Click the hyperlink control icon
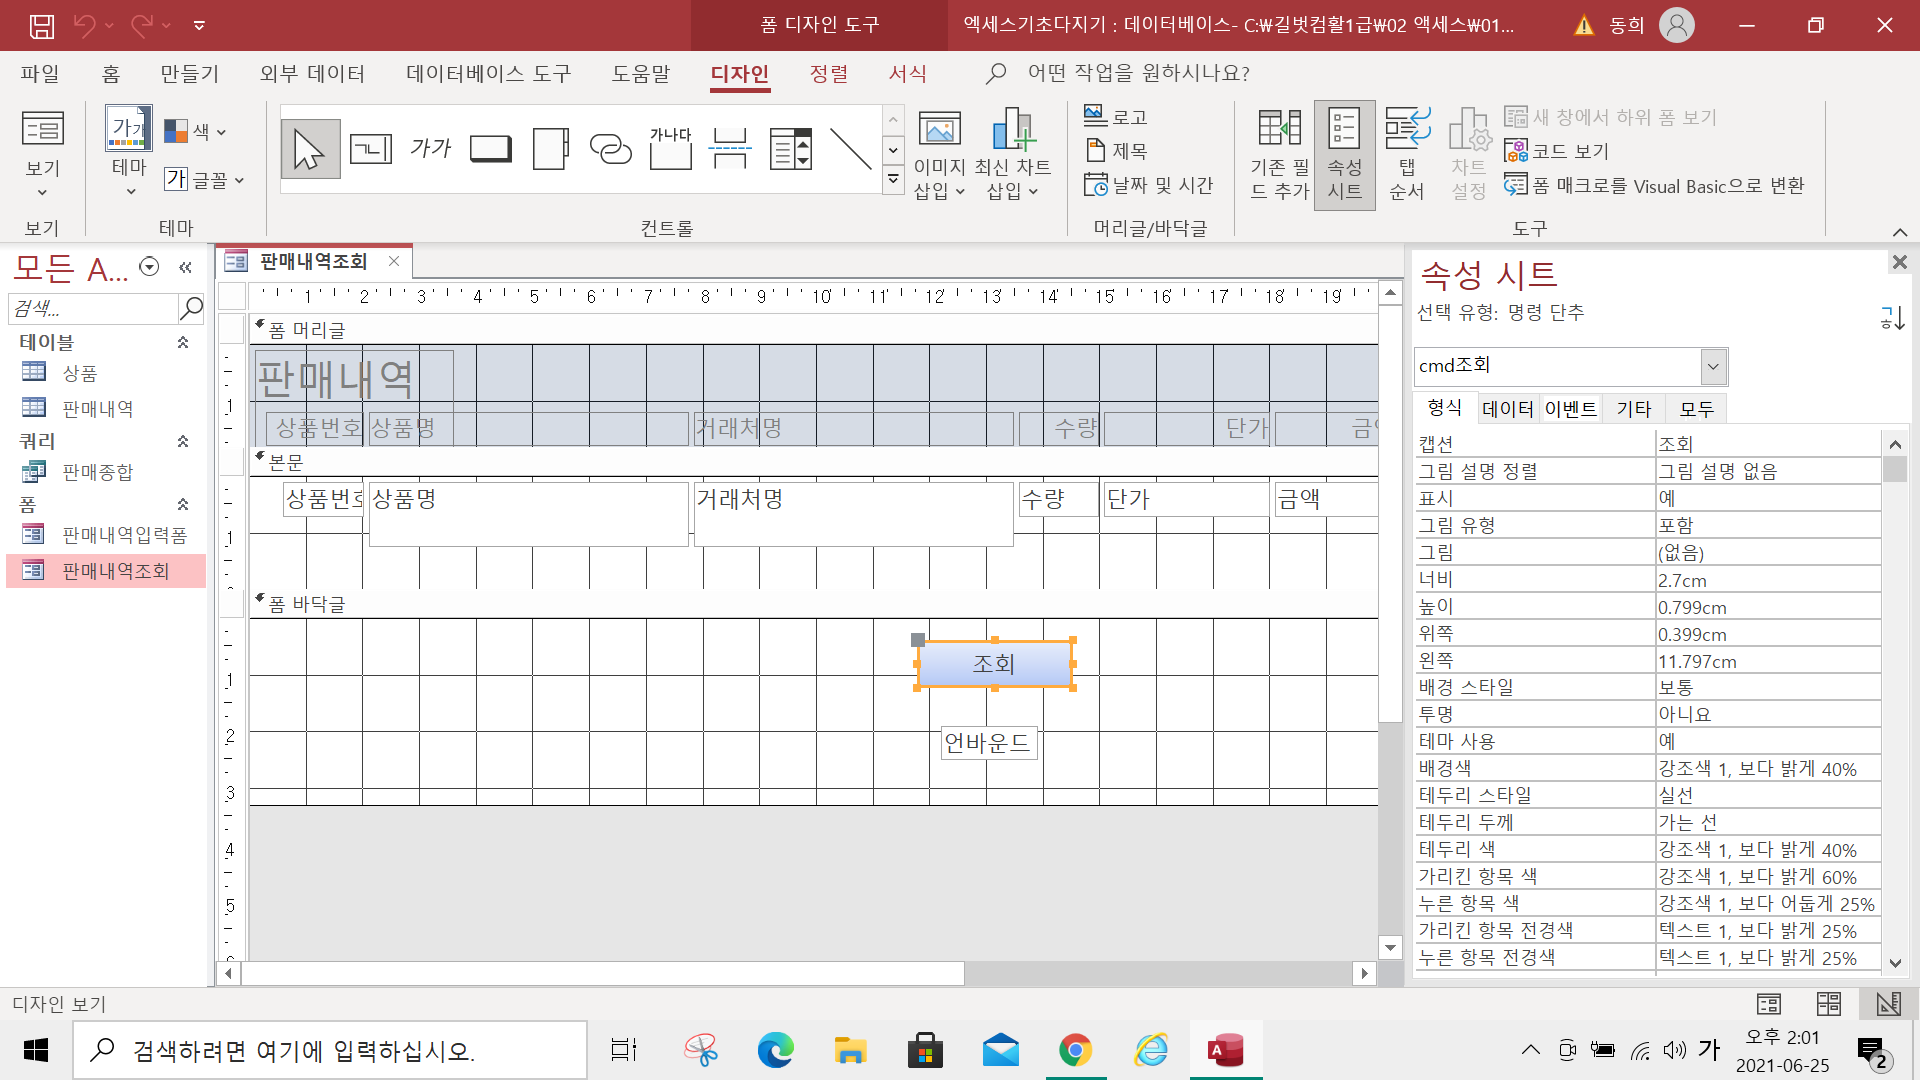The image size is (1920, 1080). click(x=610, y=149)
